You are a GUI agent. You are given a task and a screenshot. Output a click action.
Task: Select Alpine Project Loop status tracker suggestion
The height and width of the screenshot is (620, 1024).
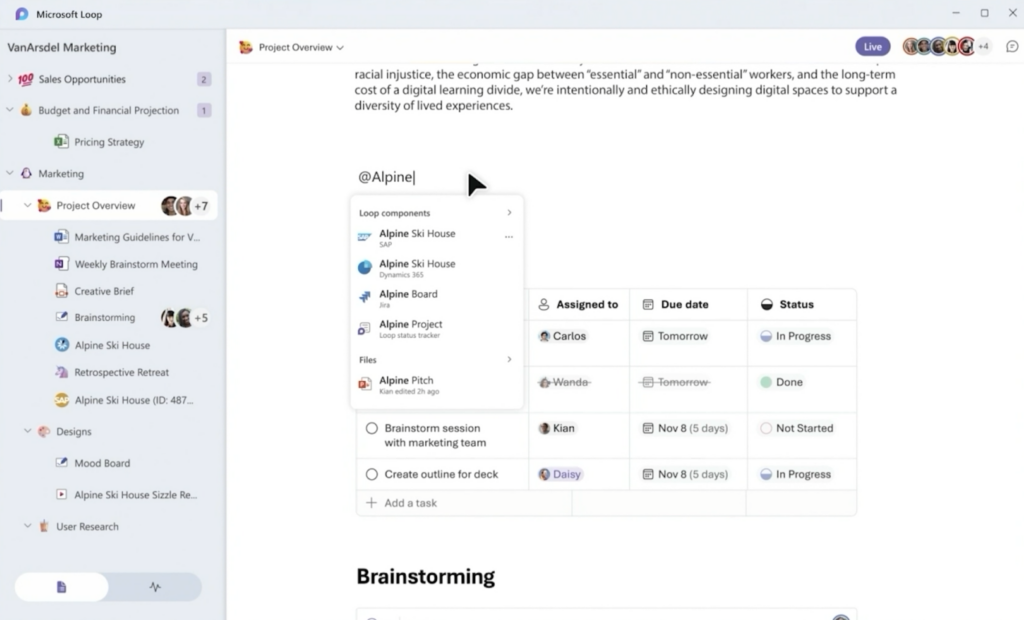pos(436,328)
